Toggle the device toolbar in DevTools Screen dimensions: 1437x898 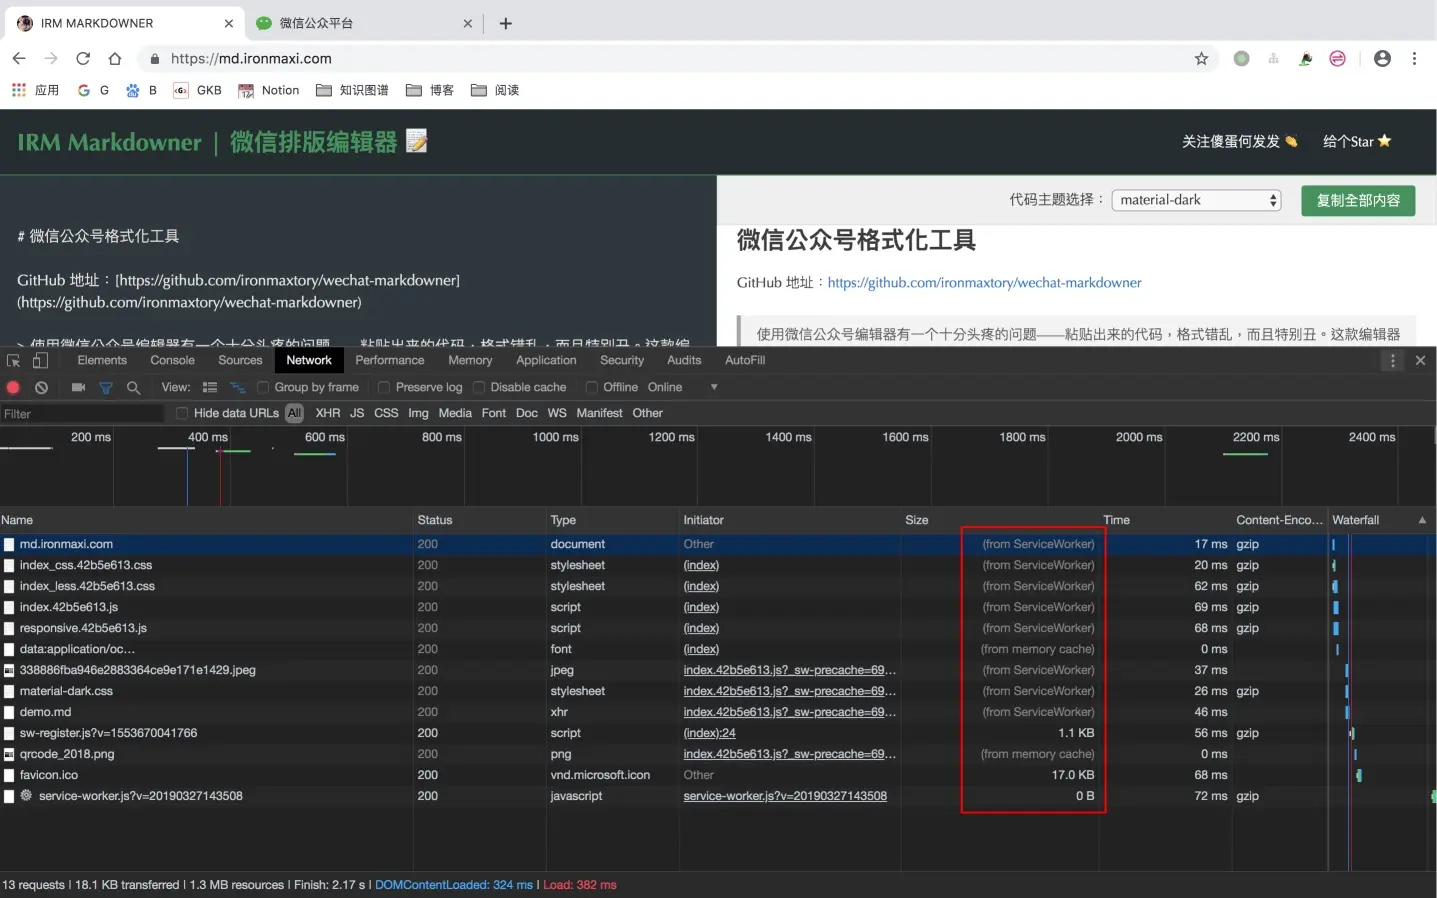pos(40,361)
